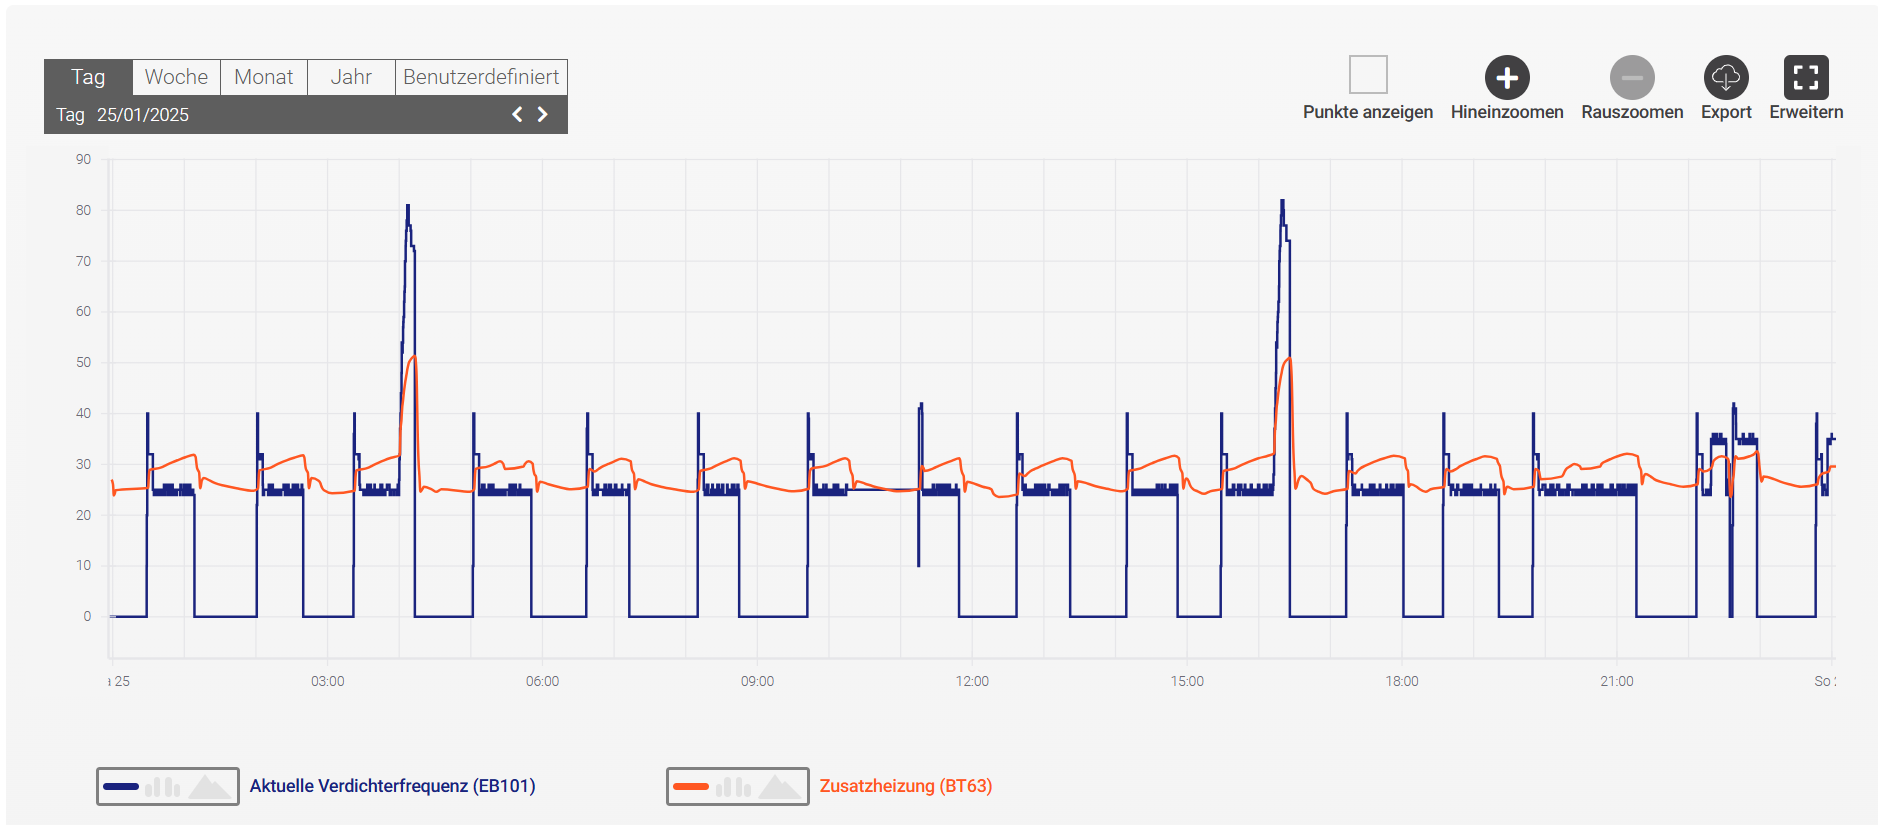Select bar chart style for Aktuelle Verdichterfrequenz
The height and width of the screenshot is (825, 1878).
click(x=163, y=787)
